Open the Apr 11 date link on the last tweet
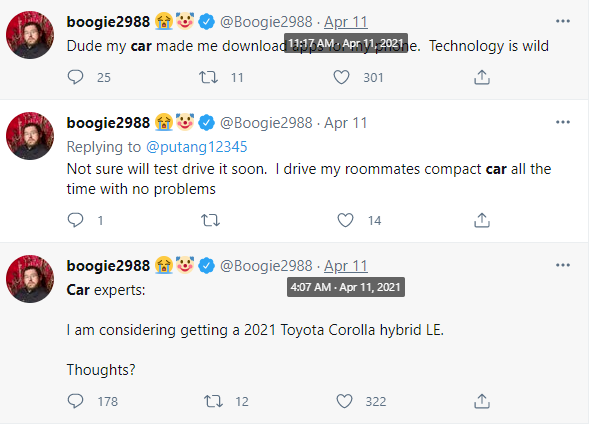Image resolution: width=589 pixels, height=424 pixels. pos(346,266)
